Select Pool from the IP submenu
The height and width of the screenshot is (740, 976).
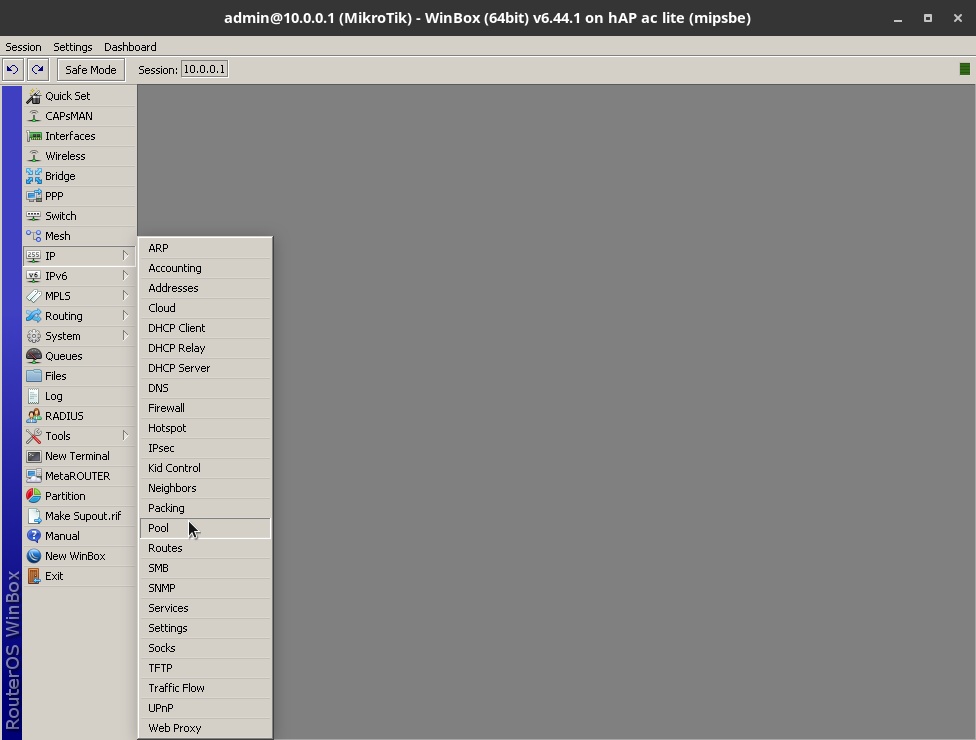pos(205,528)
